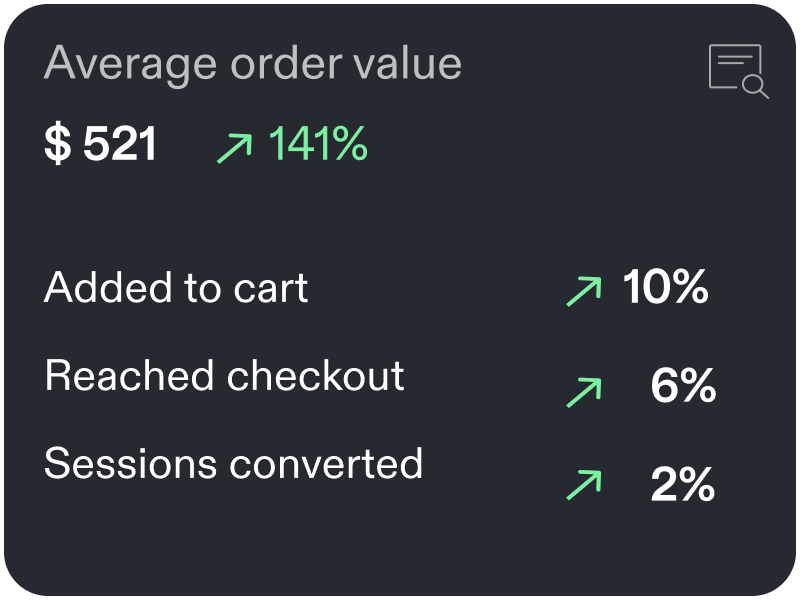This screenshot has width=800, height=600.
Task: Click the 10% added to cart value
Action: 665,287
